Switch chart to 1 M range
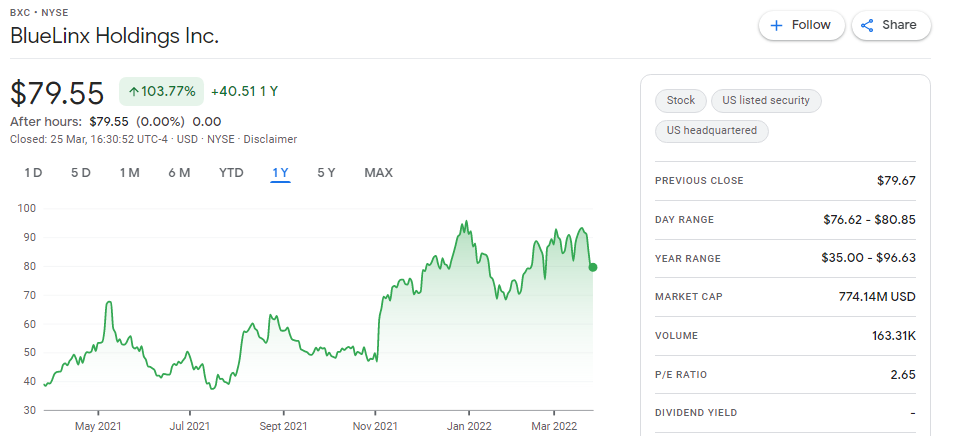This screenshot has width=953, height=436. point(129,173)
